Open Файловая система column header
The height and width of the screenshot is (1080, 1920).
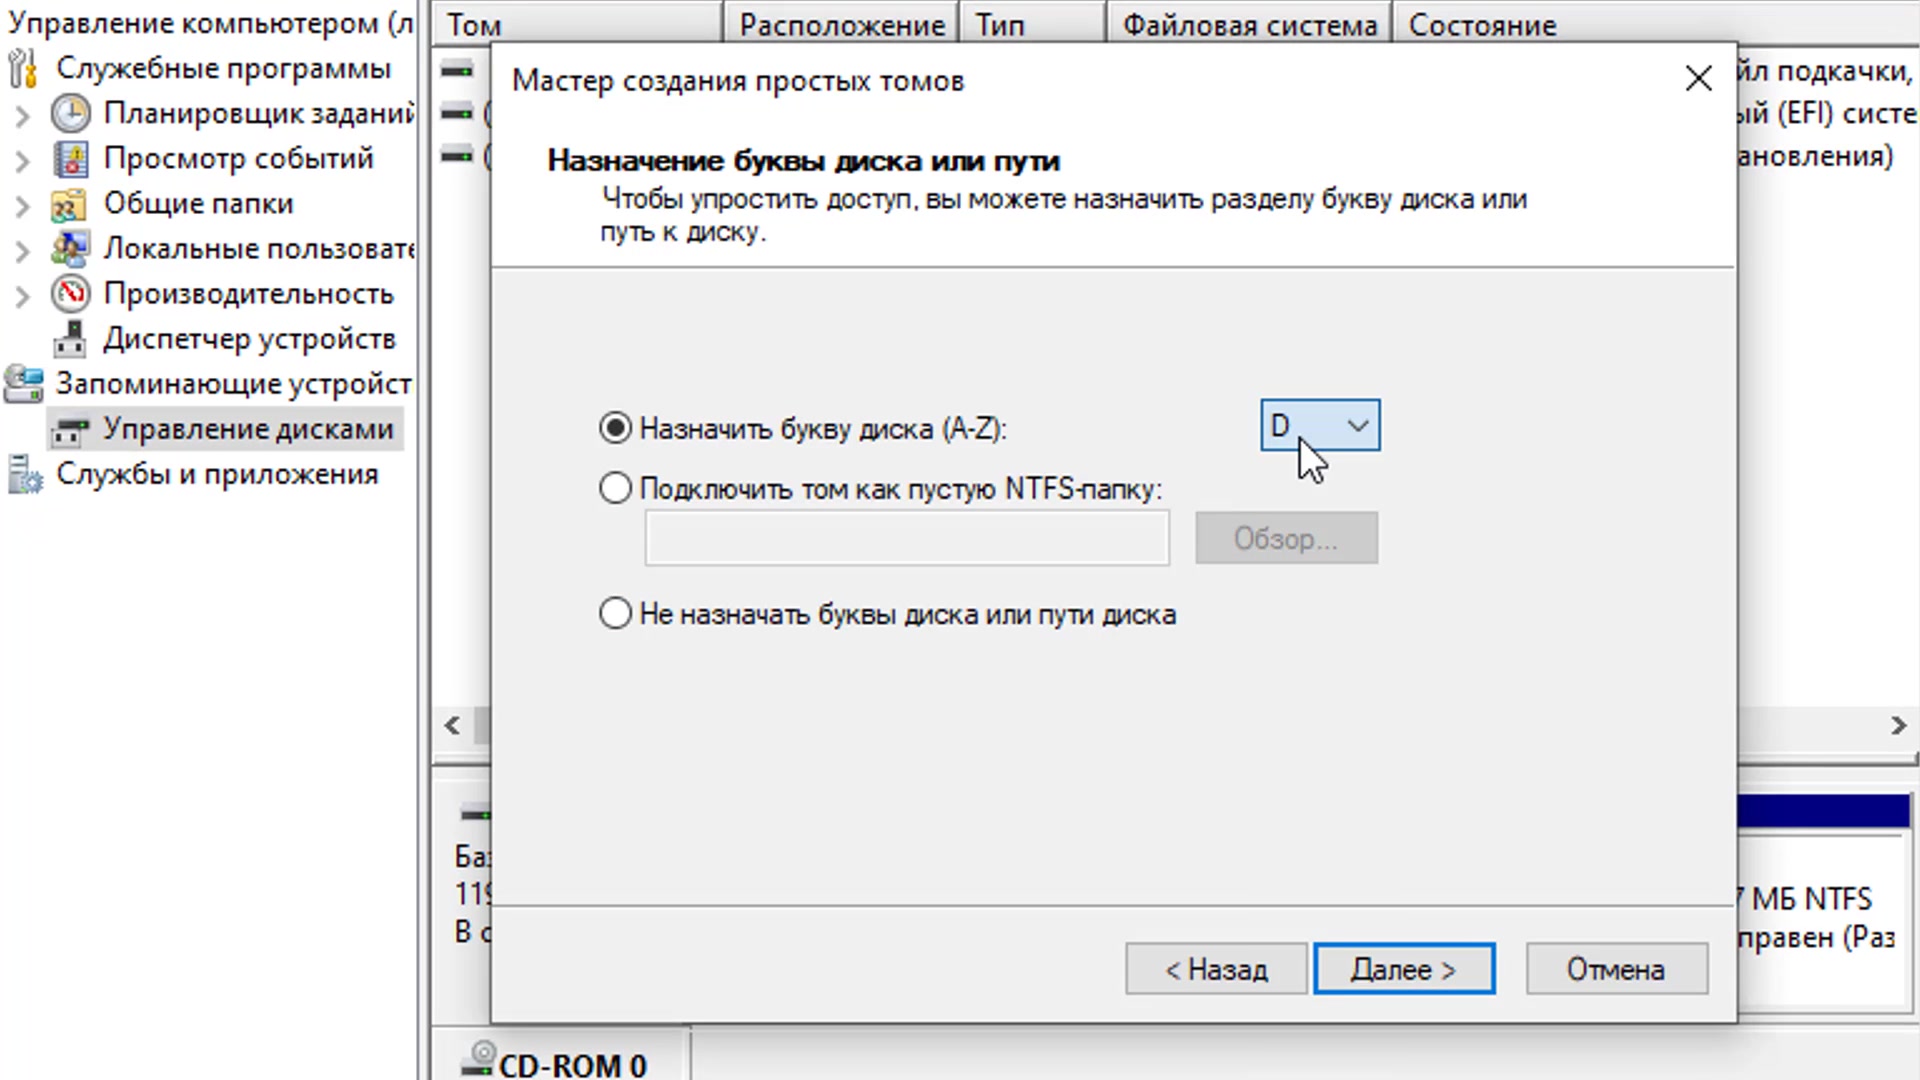(1247, 25)
